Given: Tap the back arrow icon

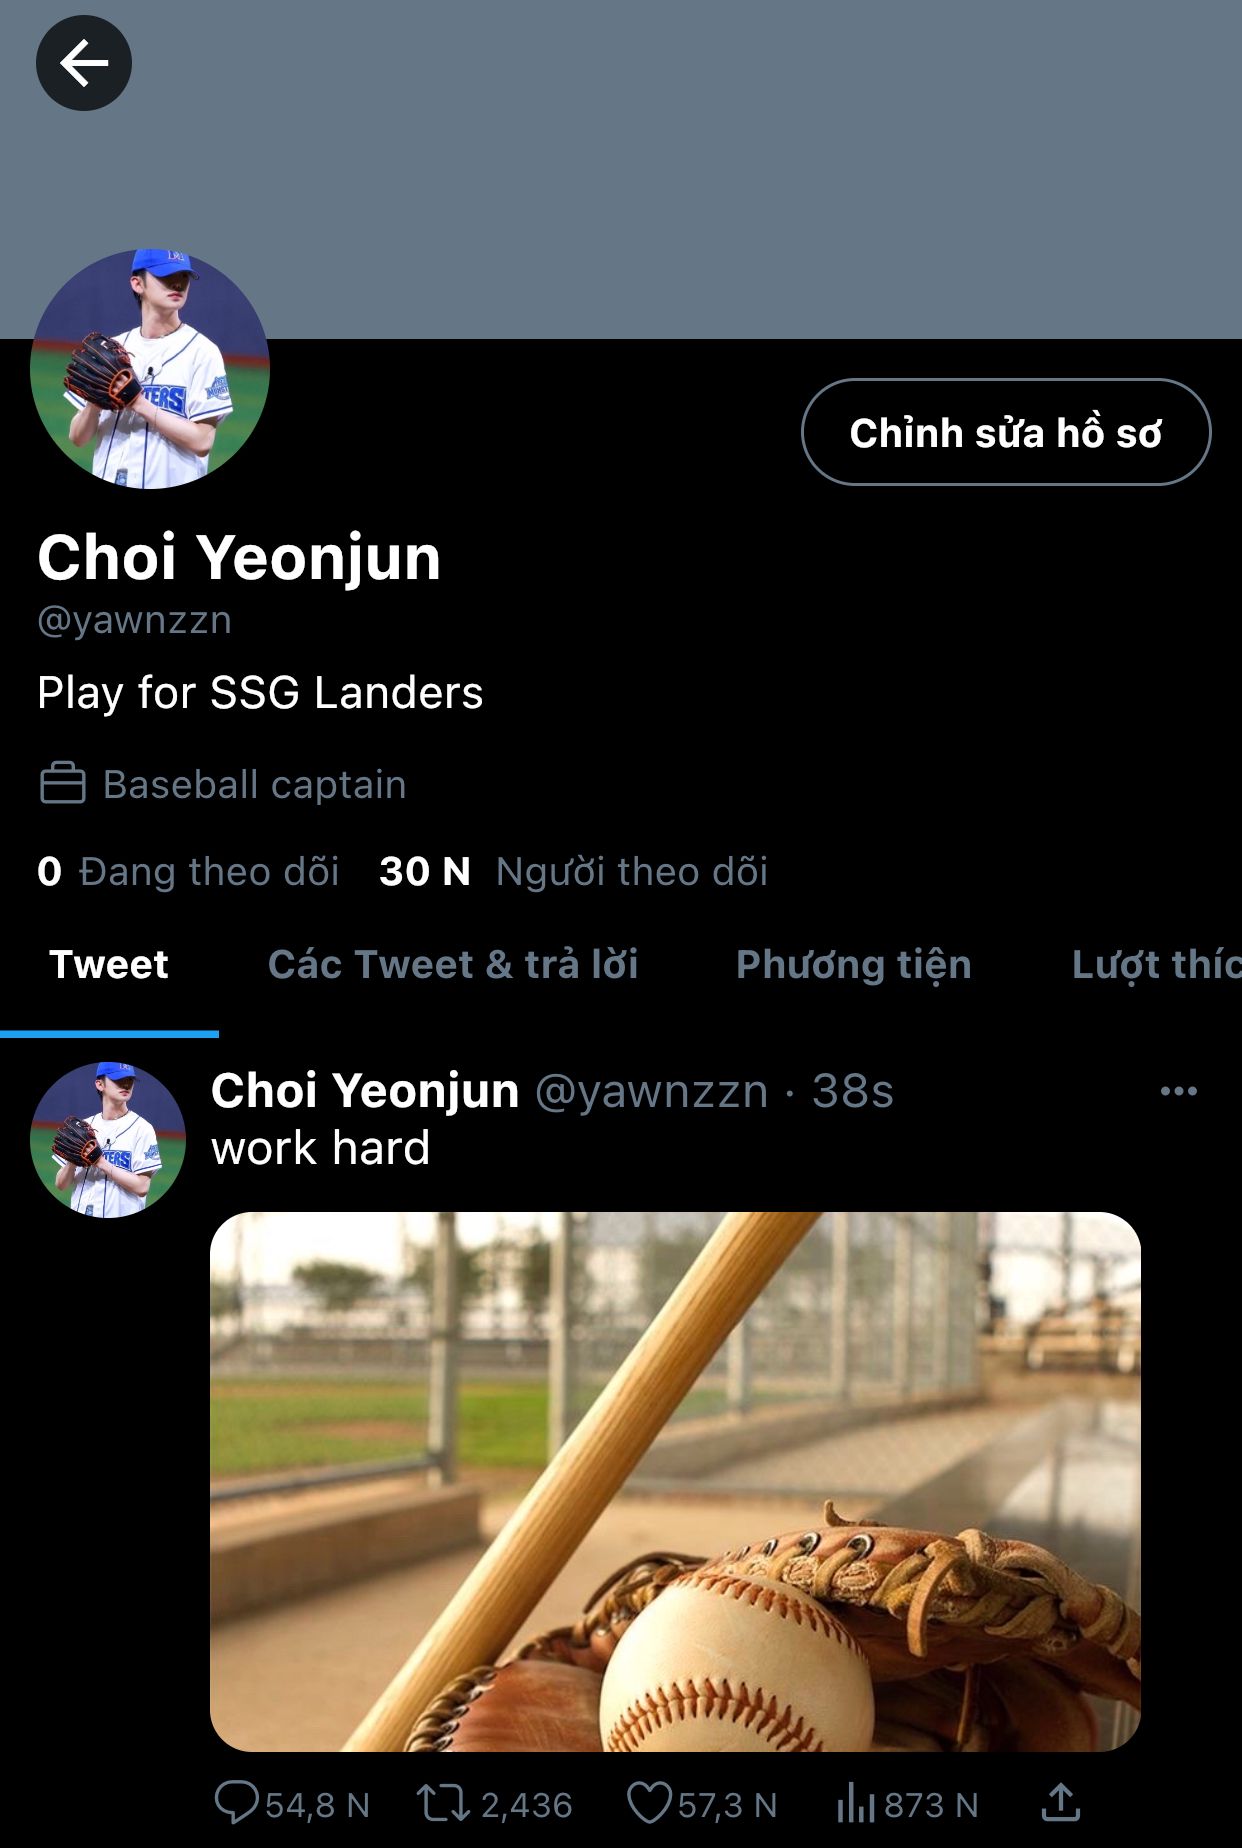Looking at the screenshot, I should coord(84,63).
